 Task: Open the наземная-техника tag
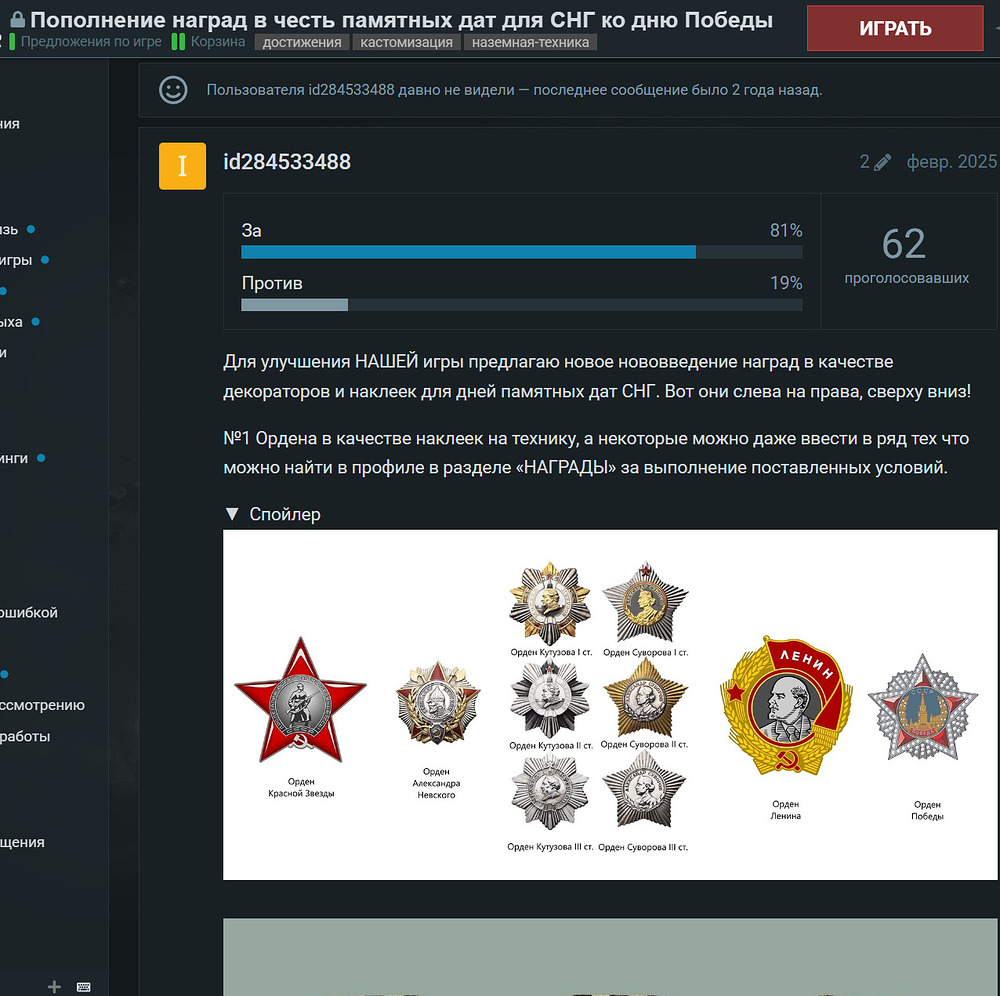click(530, 42)
